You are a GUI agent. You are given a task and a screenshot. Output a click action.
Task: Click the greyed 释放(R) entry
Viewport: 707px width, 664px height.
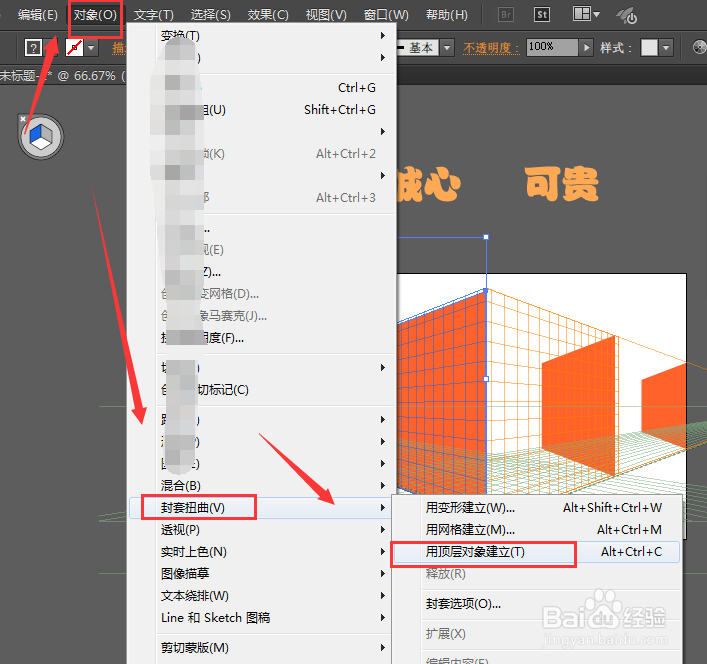tap(537, 574)
